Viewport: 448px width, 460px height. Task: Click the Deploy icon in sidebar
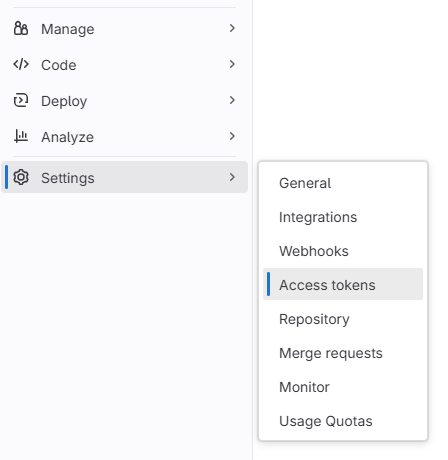[21, 100]
